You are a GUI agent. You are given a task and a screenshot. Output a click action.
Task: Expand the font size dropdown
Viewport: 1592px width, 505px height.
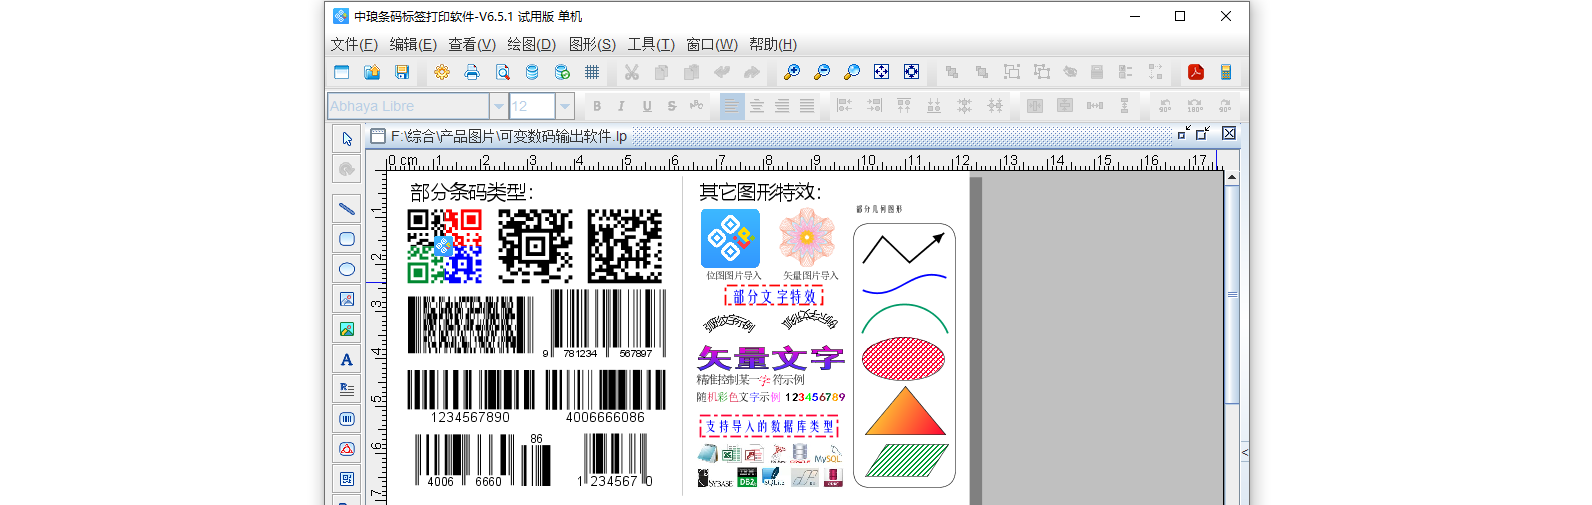point(565,106)
